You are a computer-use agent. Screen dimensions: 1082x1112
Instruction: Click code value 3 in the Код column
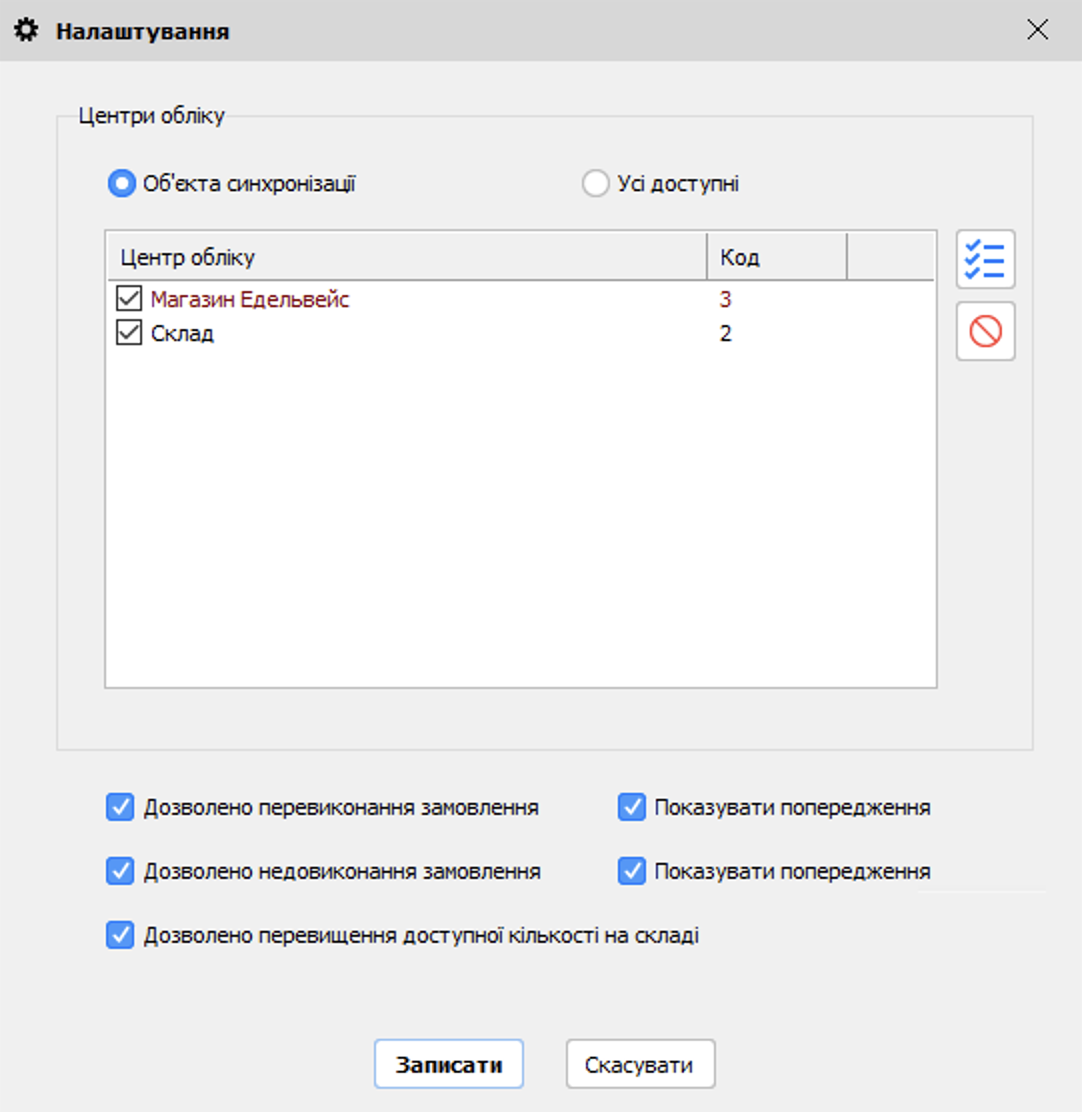pyautogui.click(x=725, y=299)
